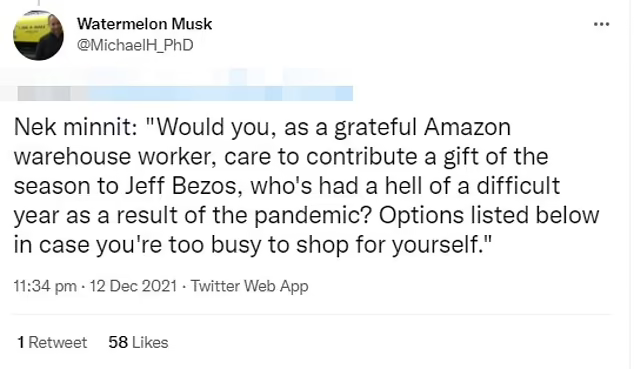Open the Watermelon Musk profile avatar
The width and height of the screenshot is (634, 369).
click(x=38, y=36)
